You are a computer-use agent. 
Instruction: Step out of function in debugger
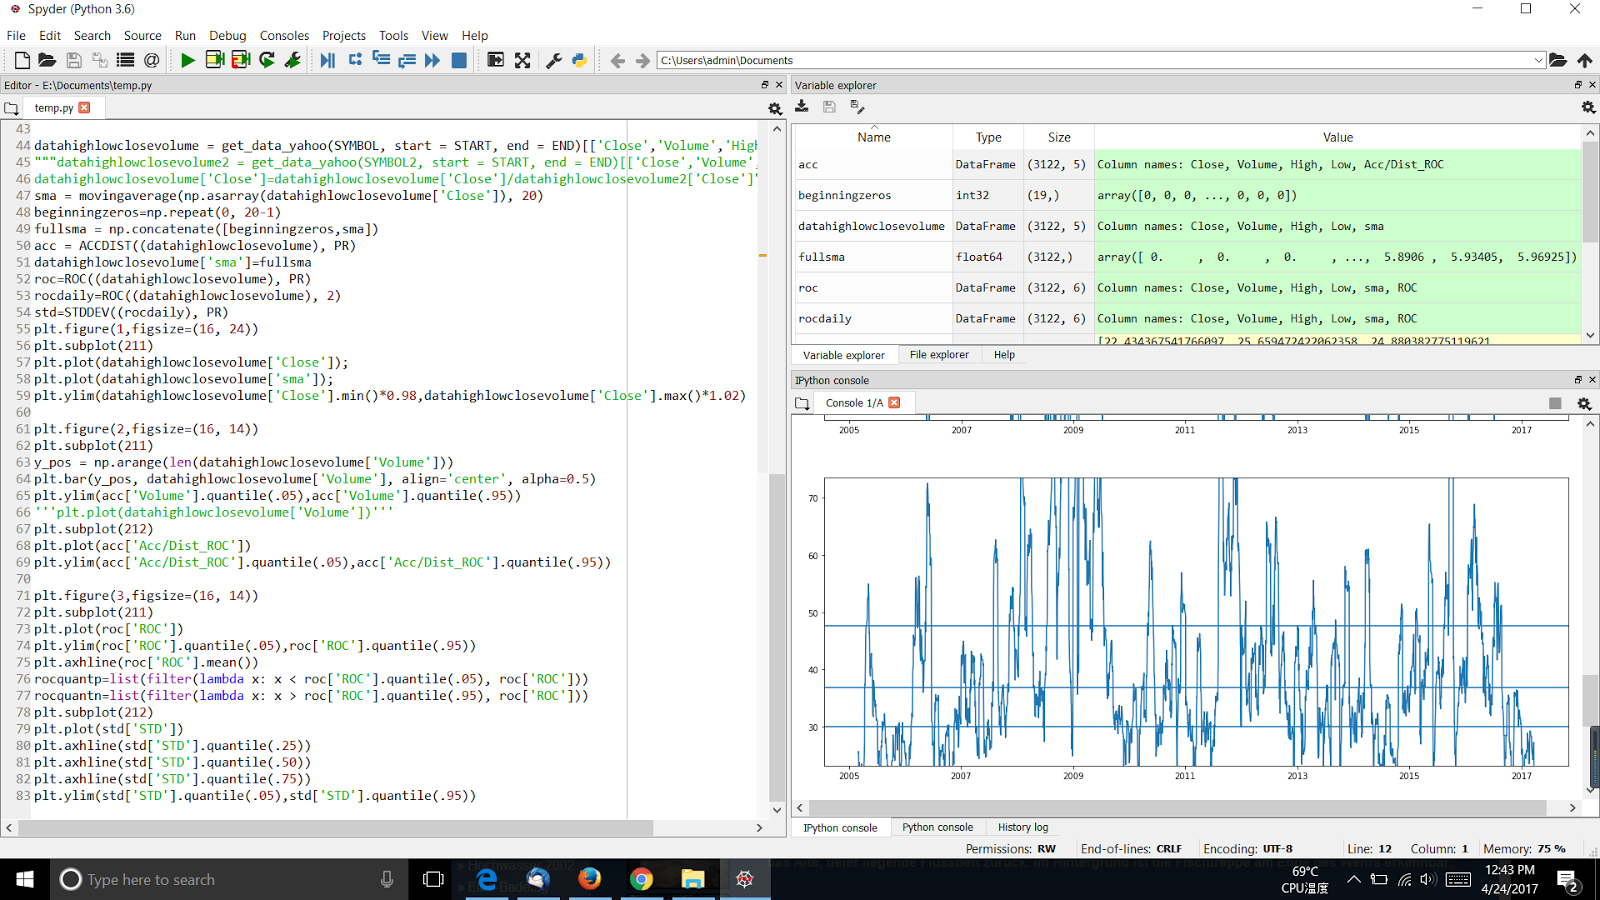[407, 61]
